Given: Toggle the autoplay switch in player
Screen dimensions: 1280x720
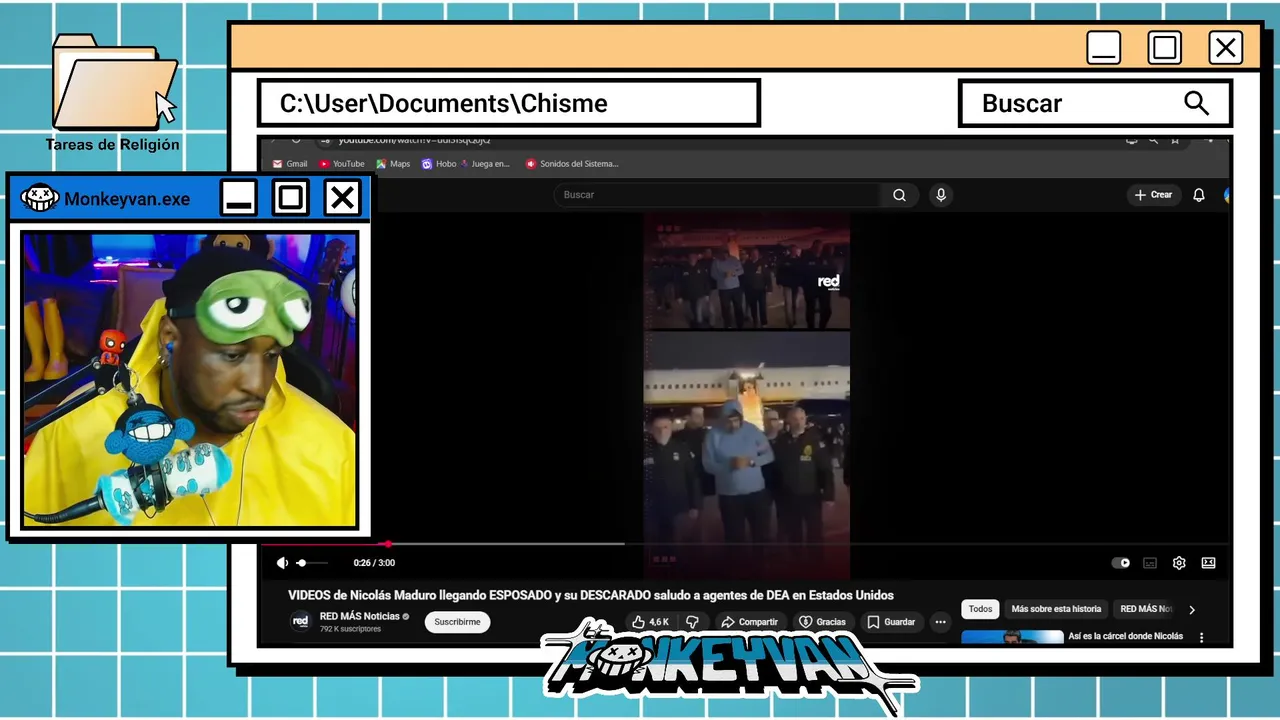Looking at the screenshot, I should click(1121, 563).
